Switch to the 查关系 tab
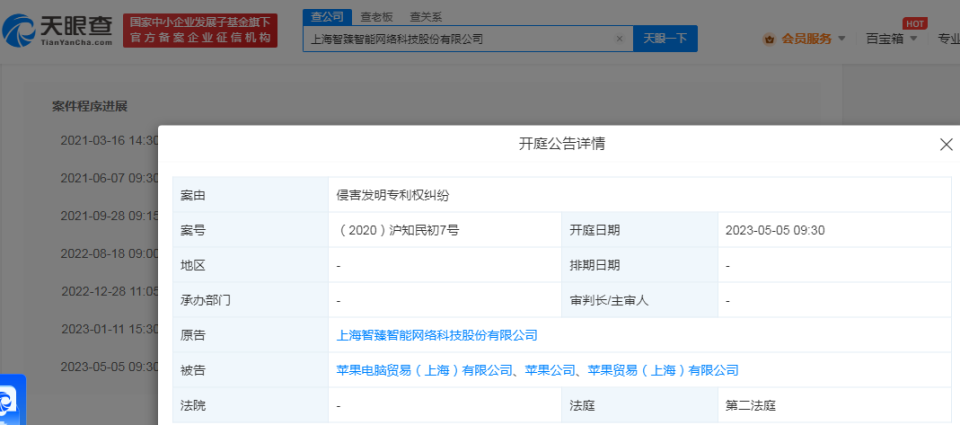Screen dimensions: 960x425 [425, 17]
